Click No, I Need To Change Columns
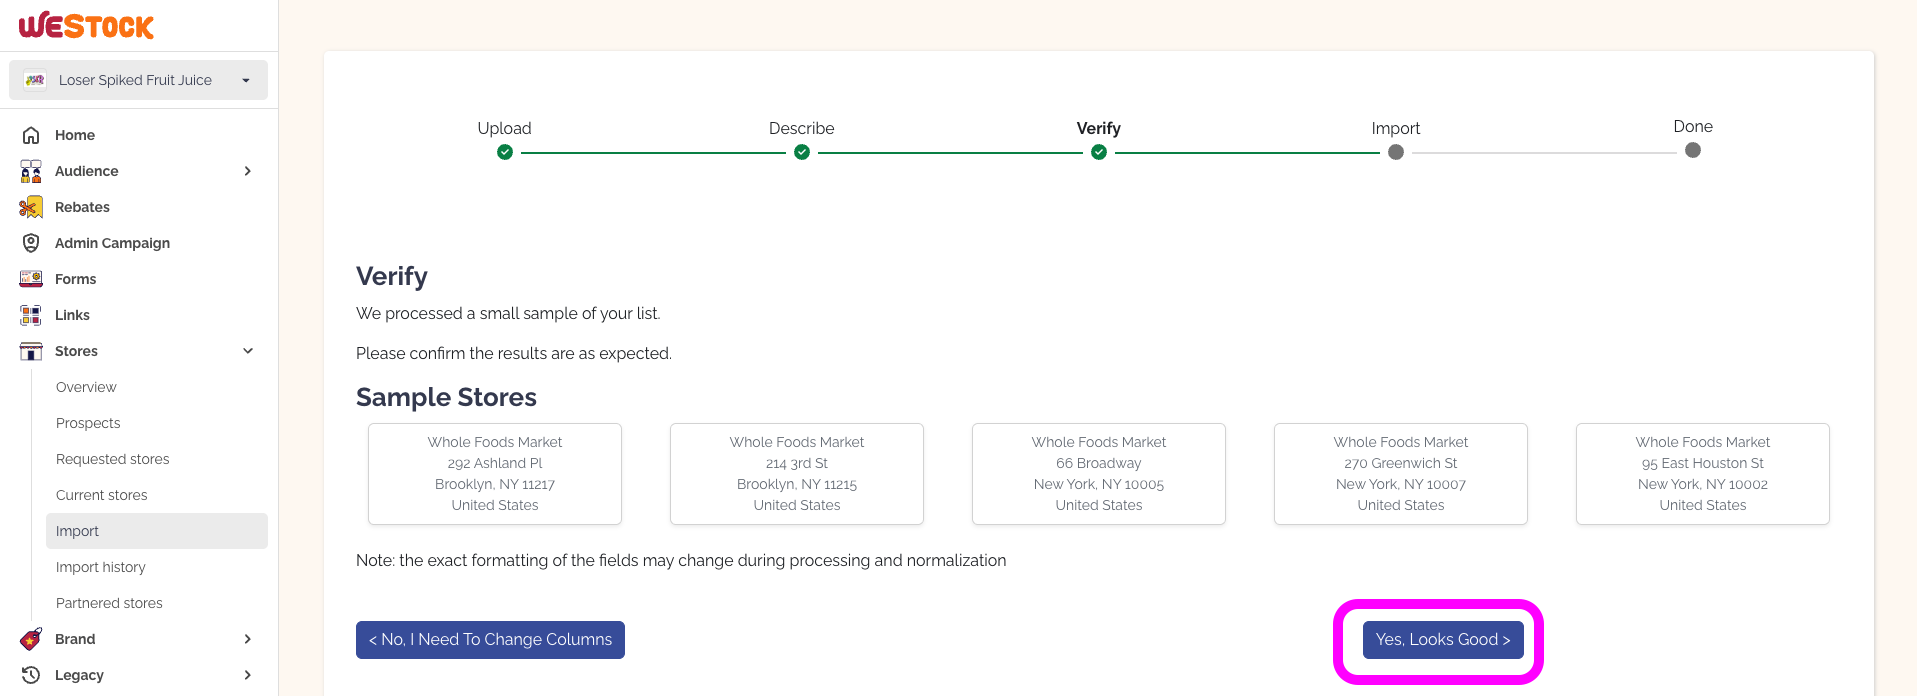The image size is (1917, 696). [490, 640]
